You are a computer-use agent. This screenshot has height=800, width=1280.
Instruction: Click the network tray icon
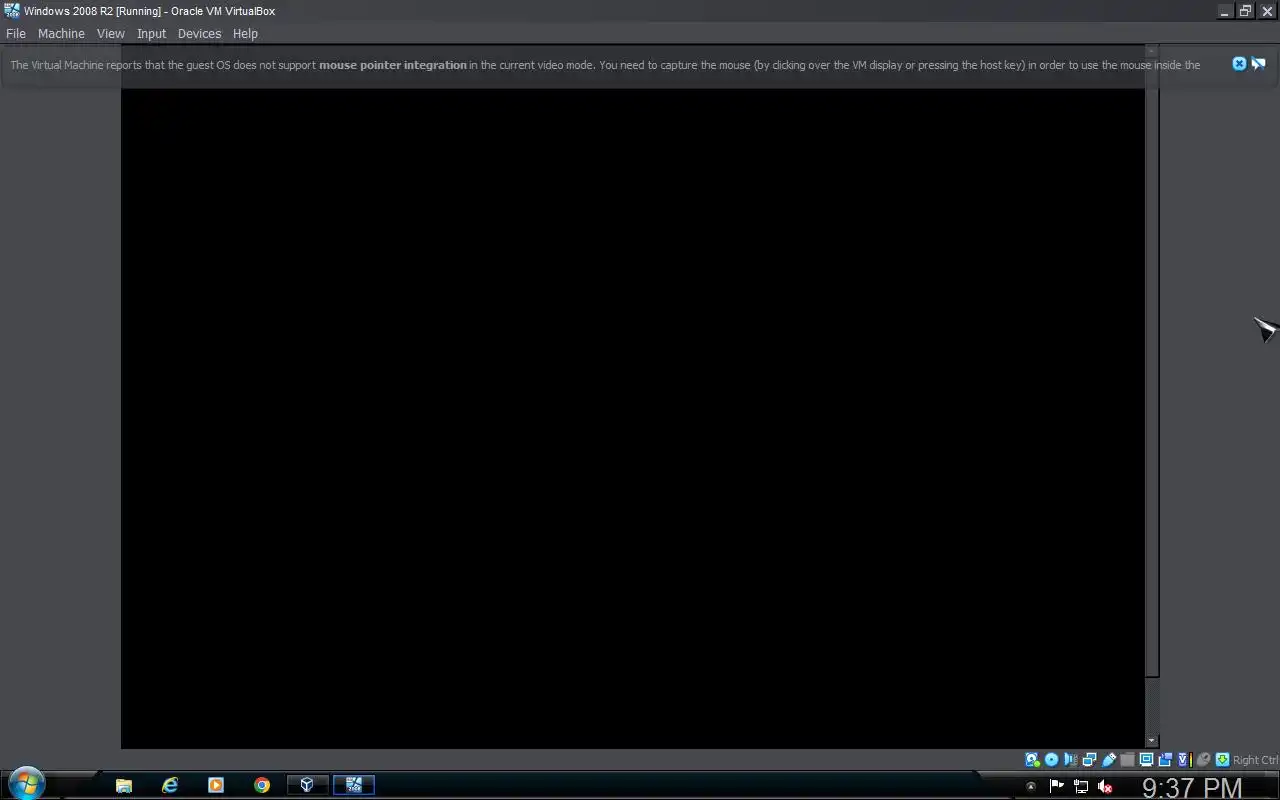click(x=1081, y=786)
